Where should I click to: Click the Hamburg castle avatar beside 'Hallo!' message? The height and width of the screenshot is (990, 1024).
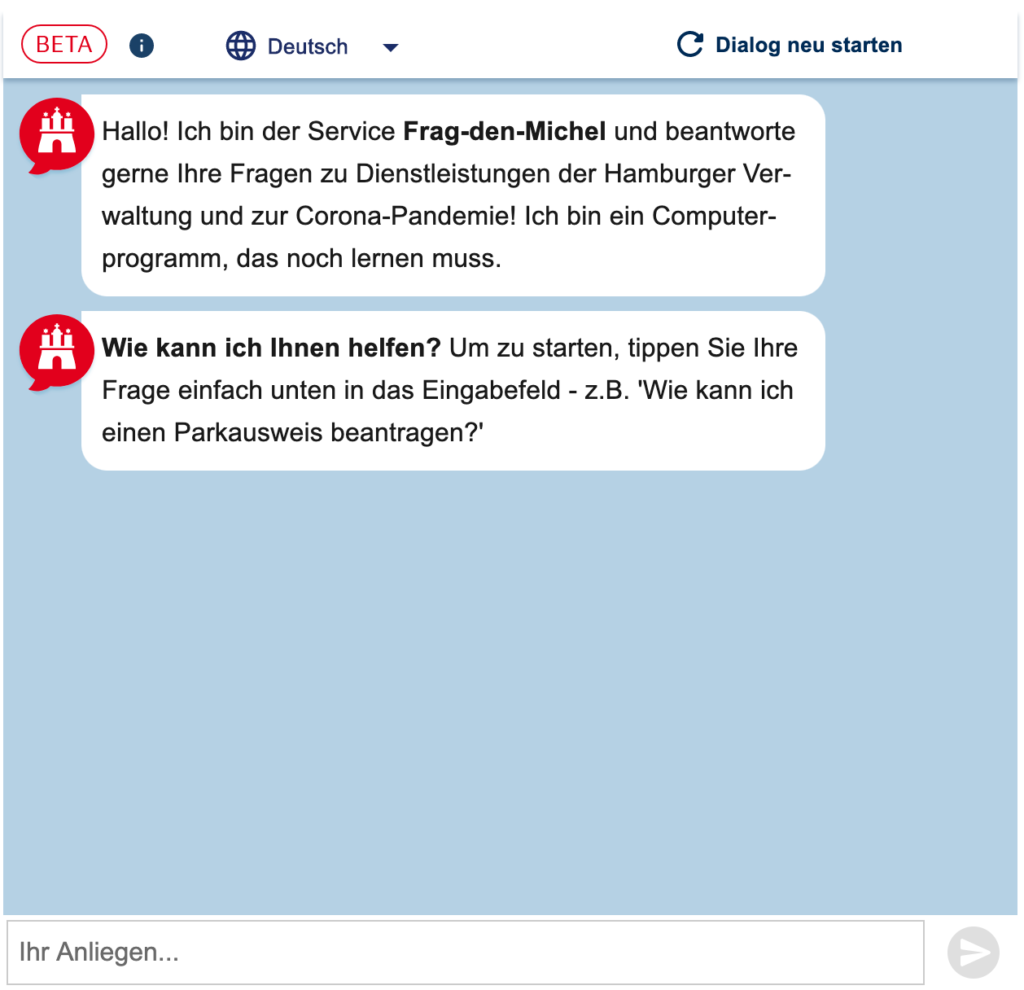[x=56, y=136]
